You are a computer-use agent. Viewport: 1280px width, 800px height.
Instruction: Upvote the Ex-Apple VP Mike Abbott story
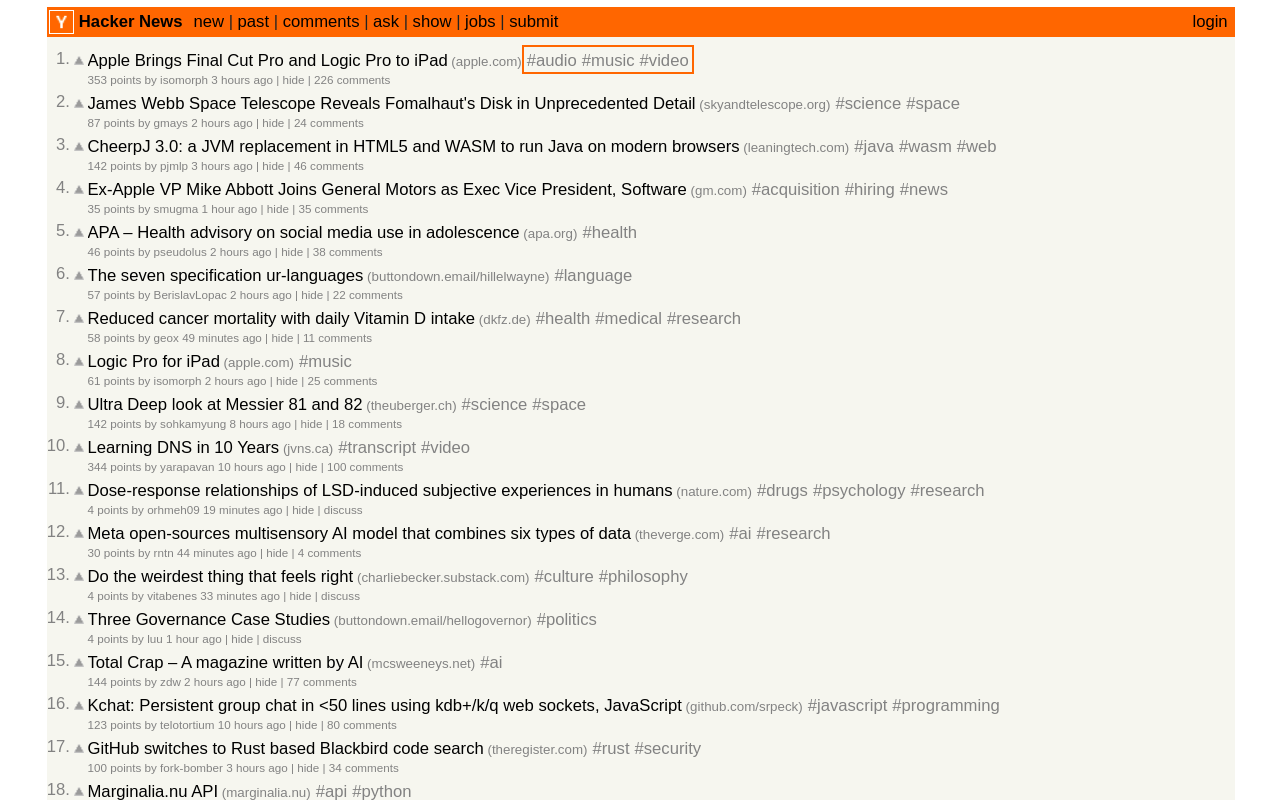[79, 190]
